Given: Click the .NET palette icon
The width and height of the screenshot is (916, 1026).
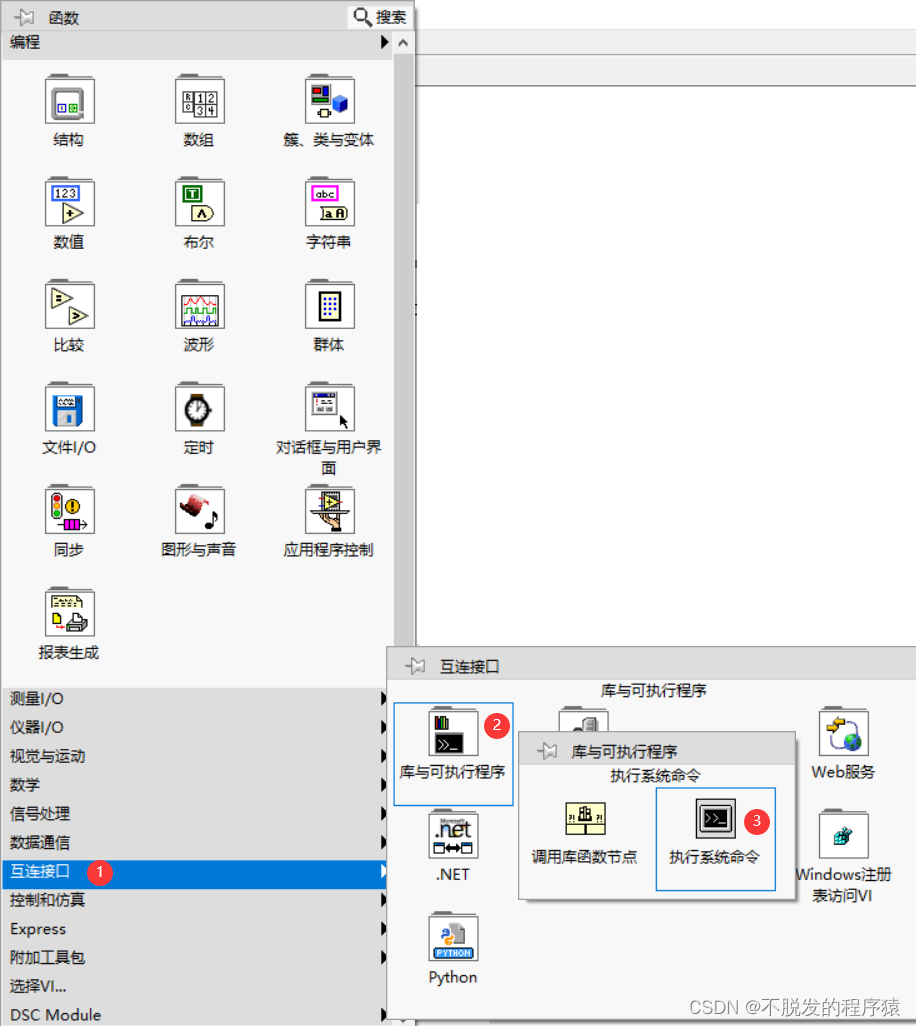Looking at the screenshot, I should 452,835.
